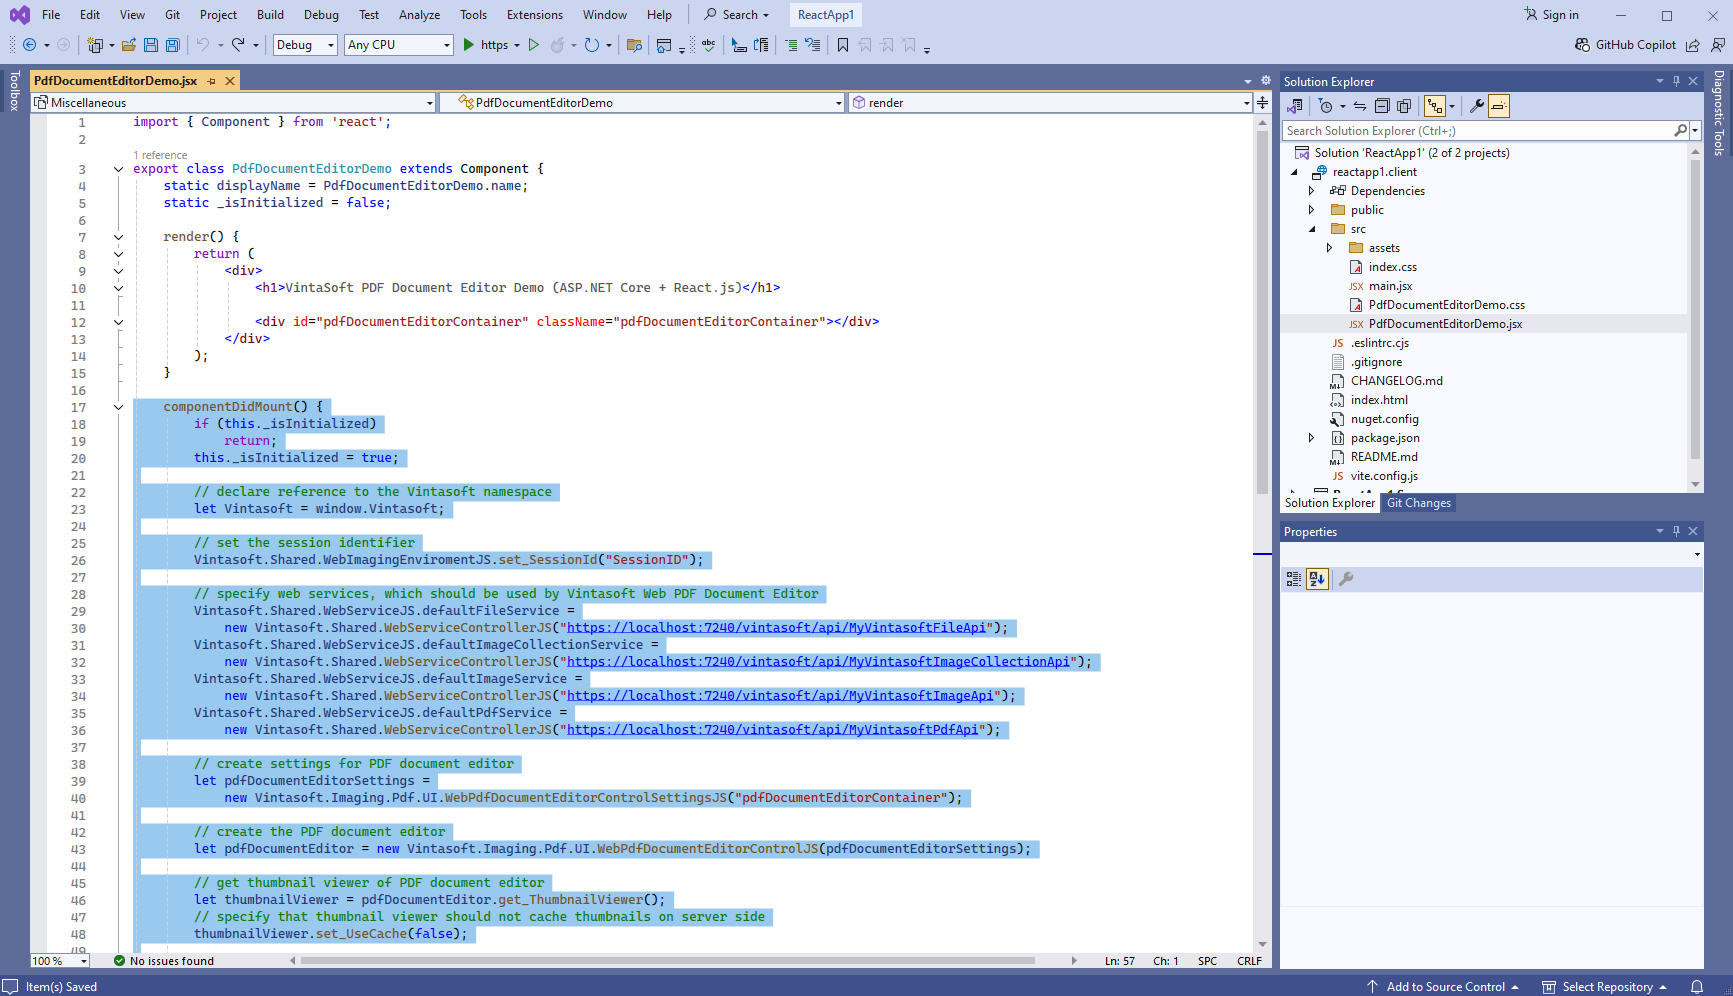1733x996 pixels.
Task: Click the Redo arrow icon
Action: click(x=238, y=45)
